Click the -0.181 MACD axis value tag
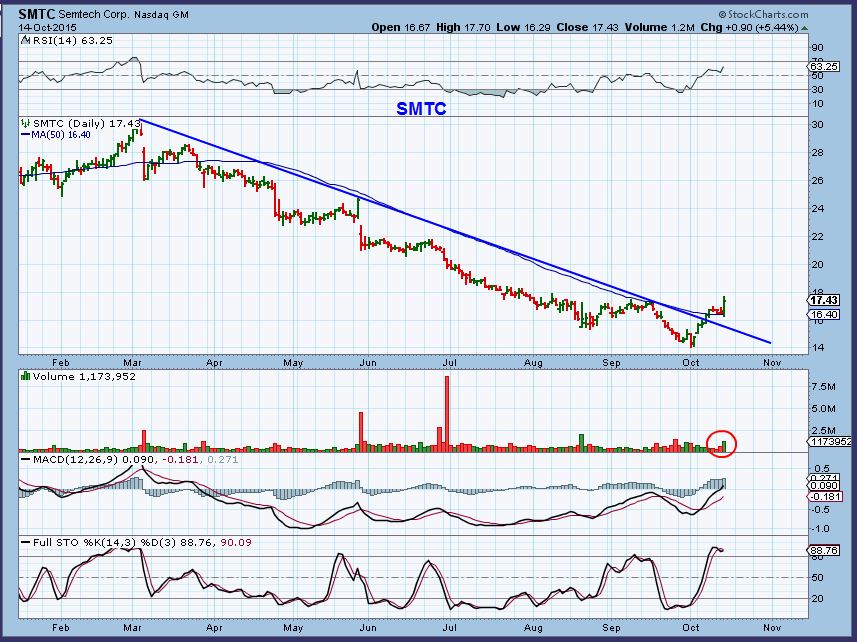The image size is (857, 642). [x=824, y=496]
